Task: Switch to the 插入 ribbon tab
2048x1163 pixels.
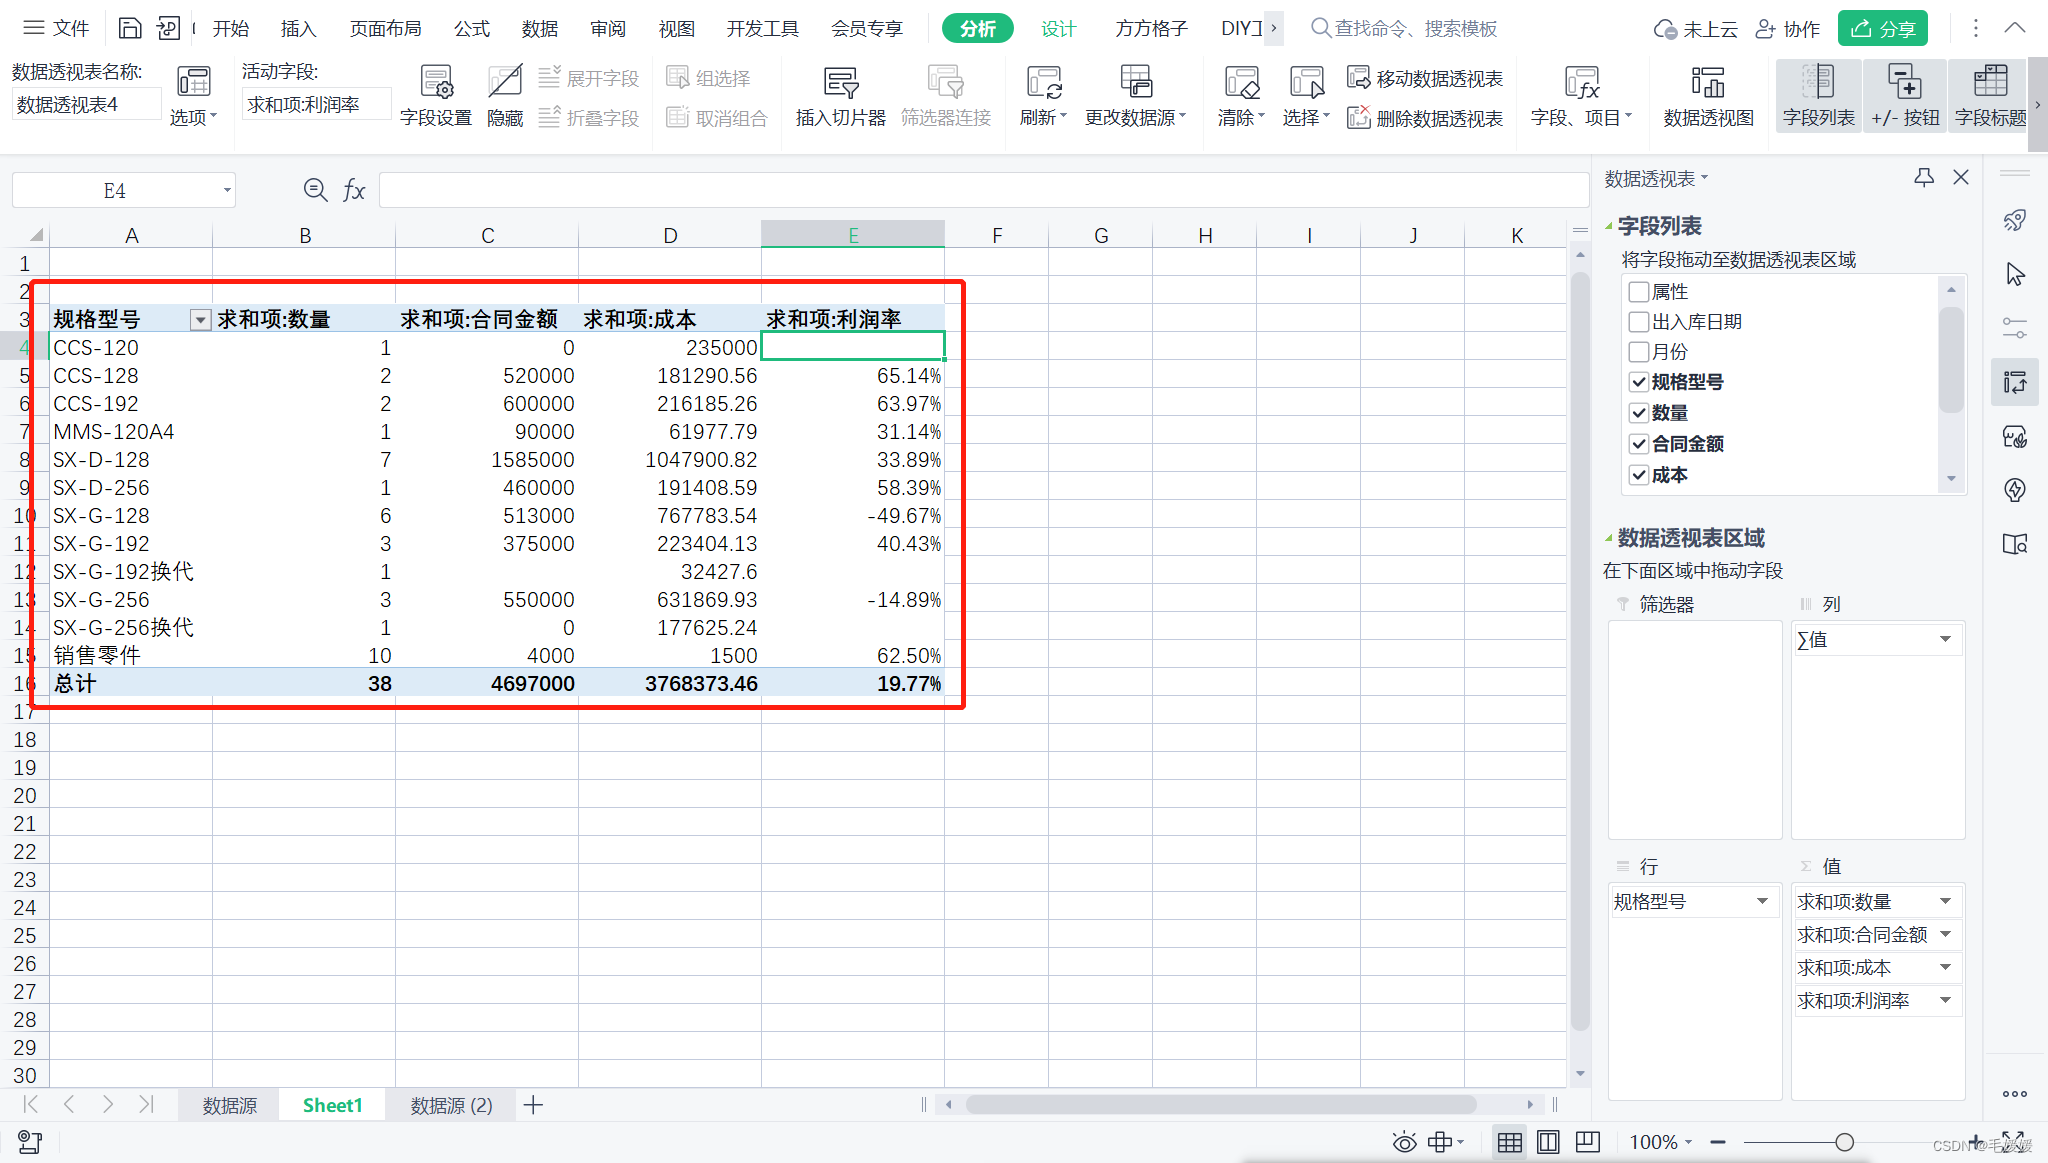Action: 298,28
